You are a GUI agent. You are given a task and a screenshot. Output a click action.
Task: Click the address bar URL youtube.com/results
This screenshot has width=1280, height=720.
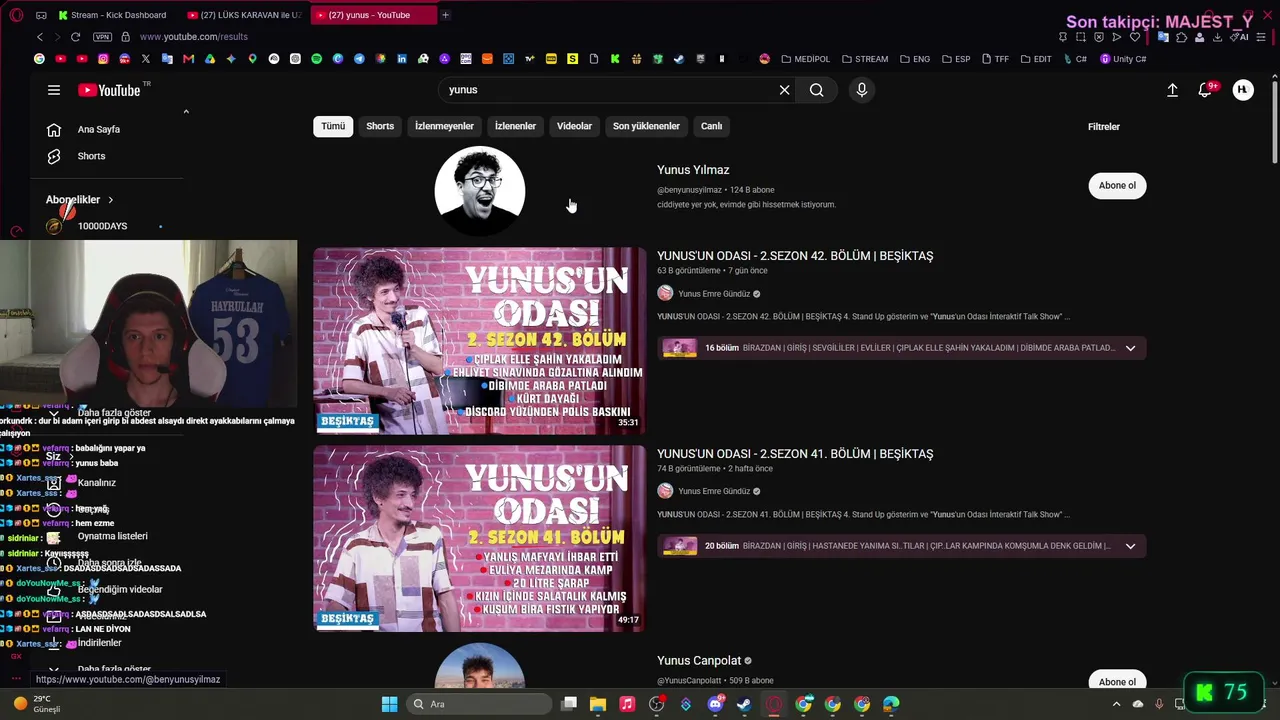pos(194,37)
